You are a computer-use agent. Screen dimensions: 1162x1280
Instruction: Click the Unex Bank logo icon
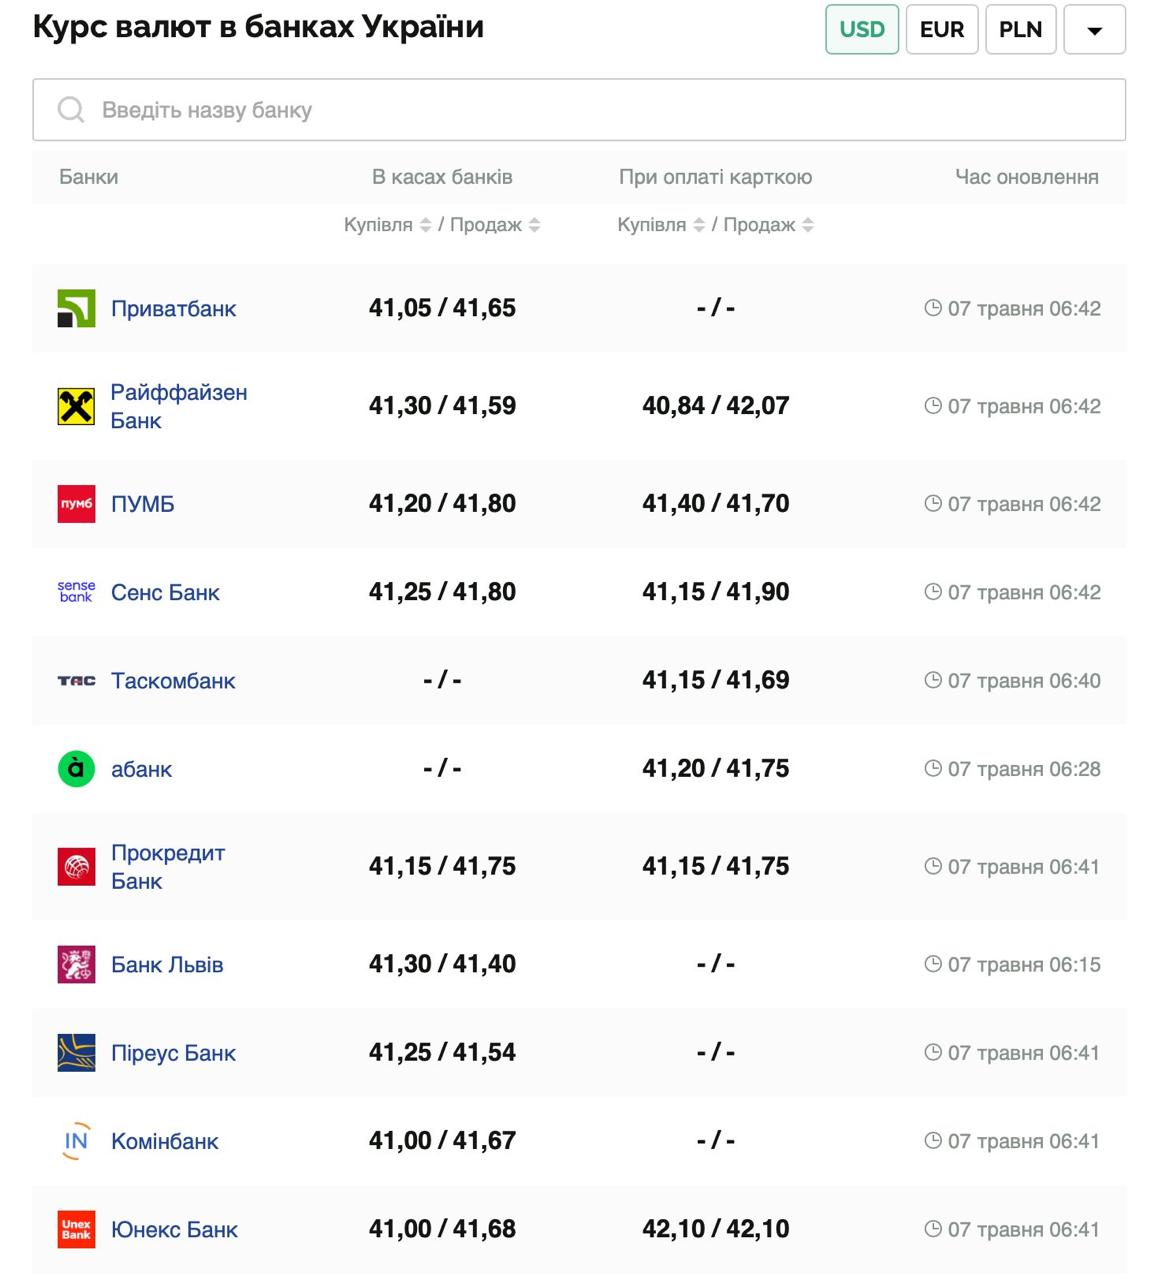click(76, 1229)
